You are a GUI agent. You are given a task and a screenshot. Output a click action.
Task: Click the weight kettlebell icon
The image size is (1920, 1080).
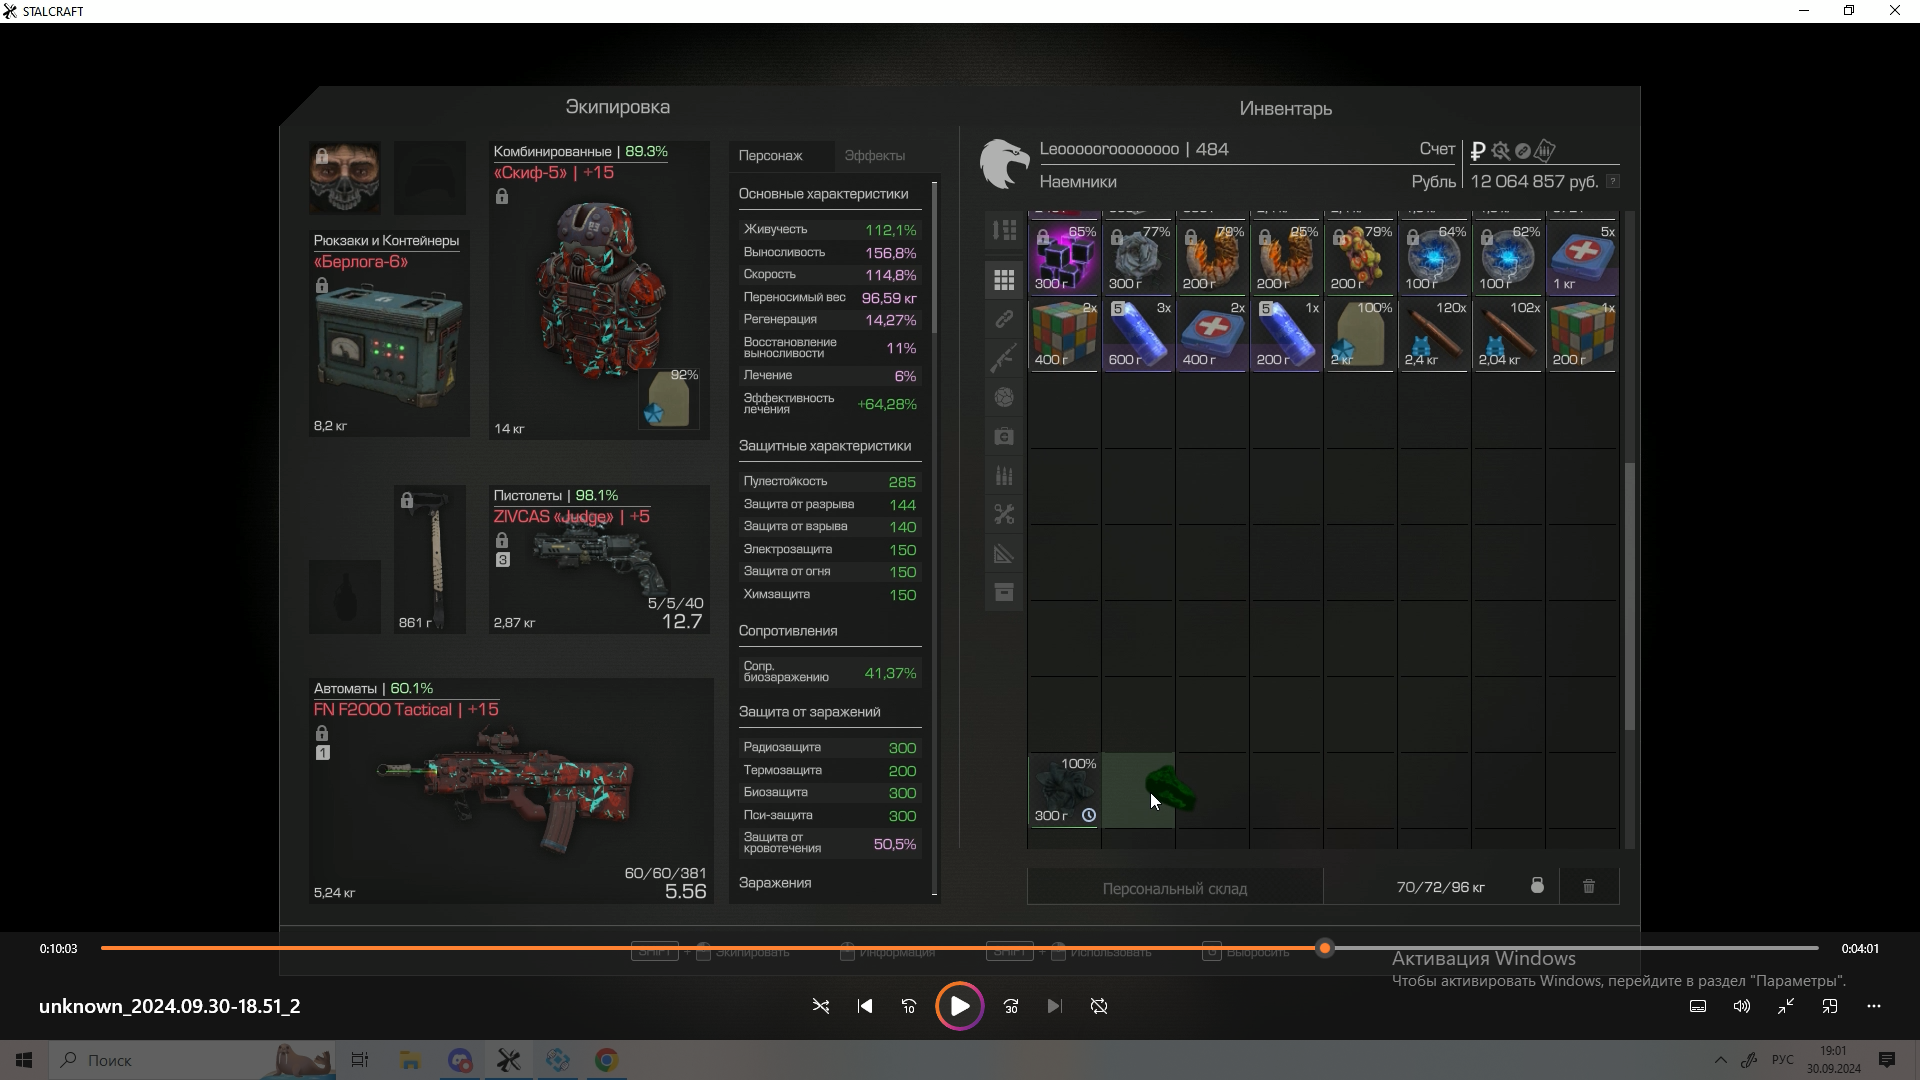coord(1537,886)
